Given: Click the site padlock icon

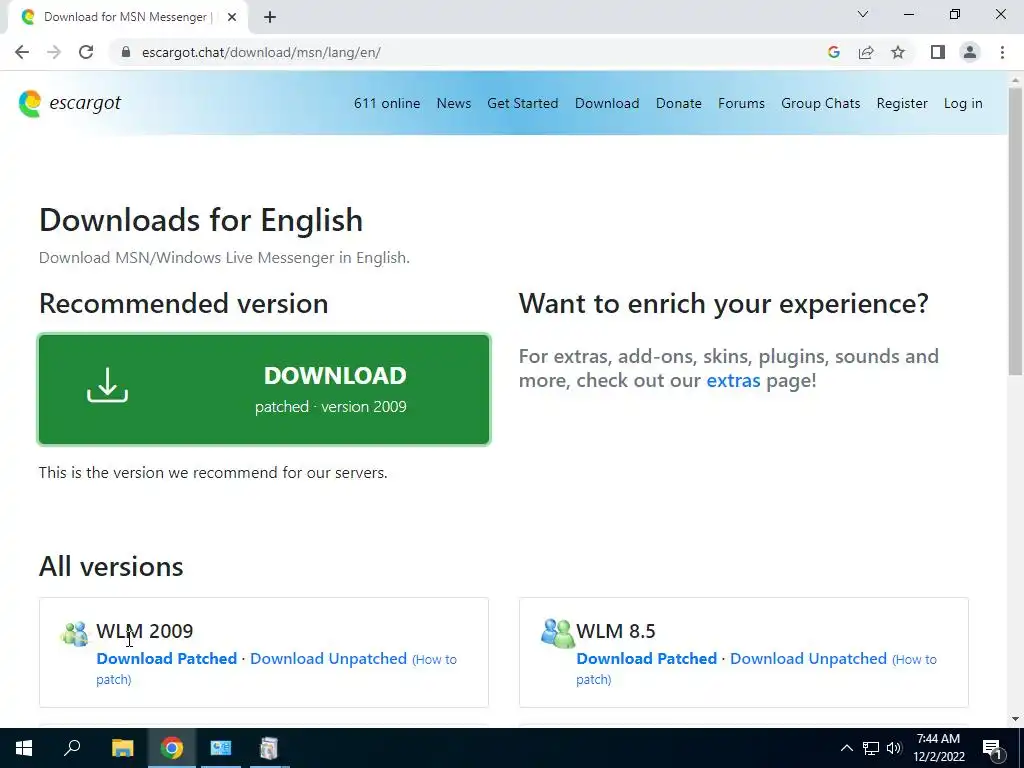Looking at the screenshot, I should point(126,52).
